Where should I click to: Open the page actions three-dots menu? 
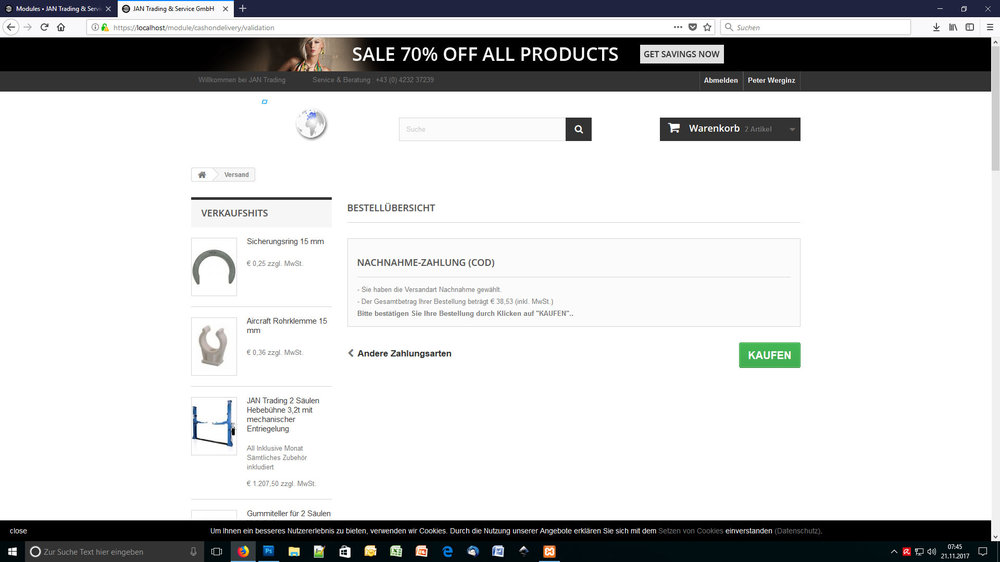(x=677, y=27)
